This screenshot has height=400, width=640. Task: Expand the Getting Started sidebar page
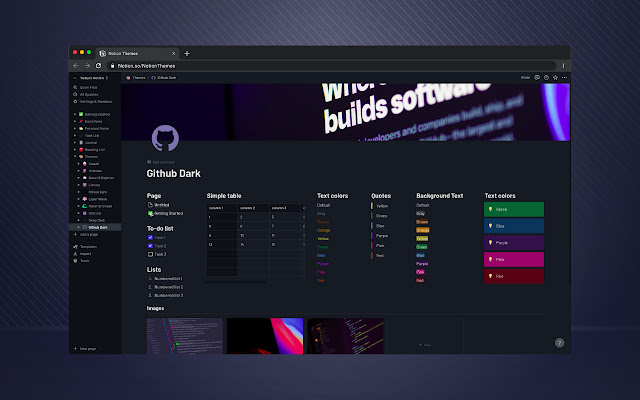pyautogui.click(x=76, y=115)
